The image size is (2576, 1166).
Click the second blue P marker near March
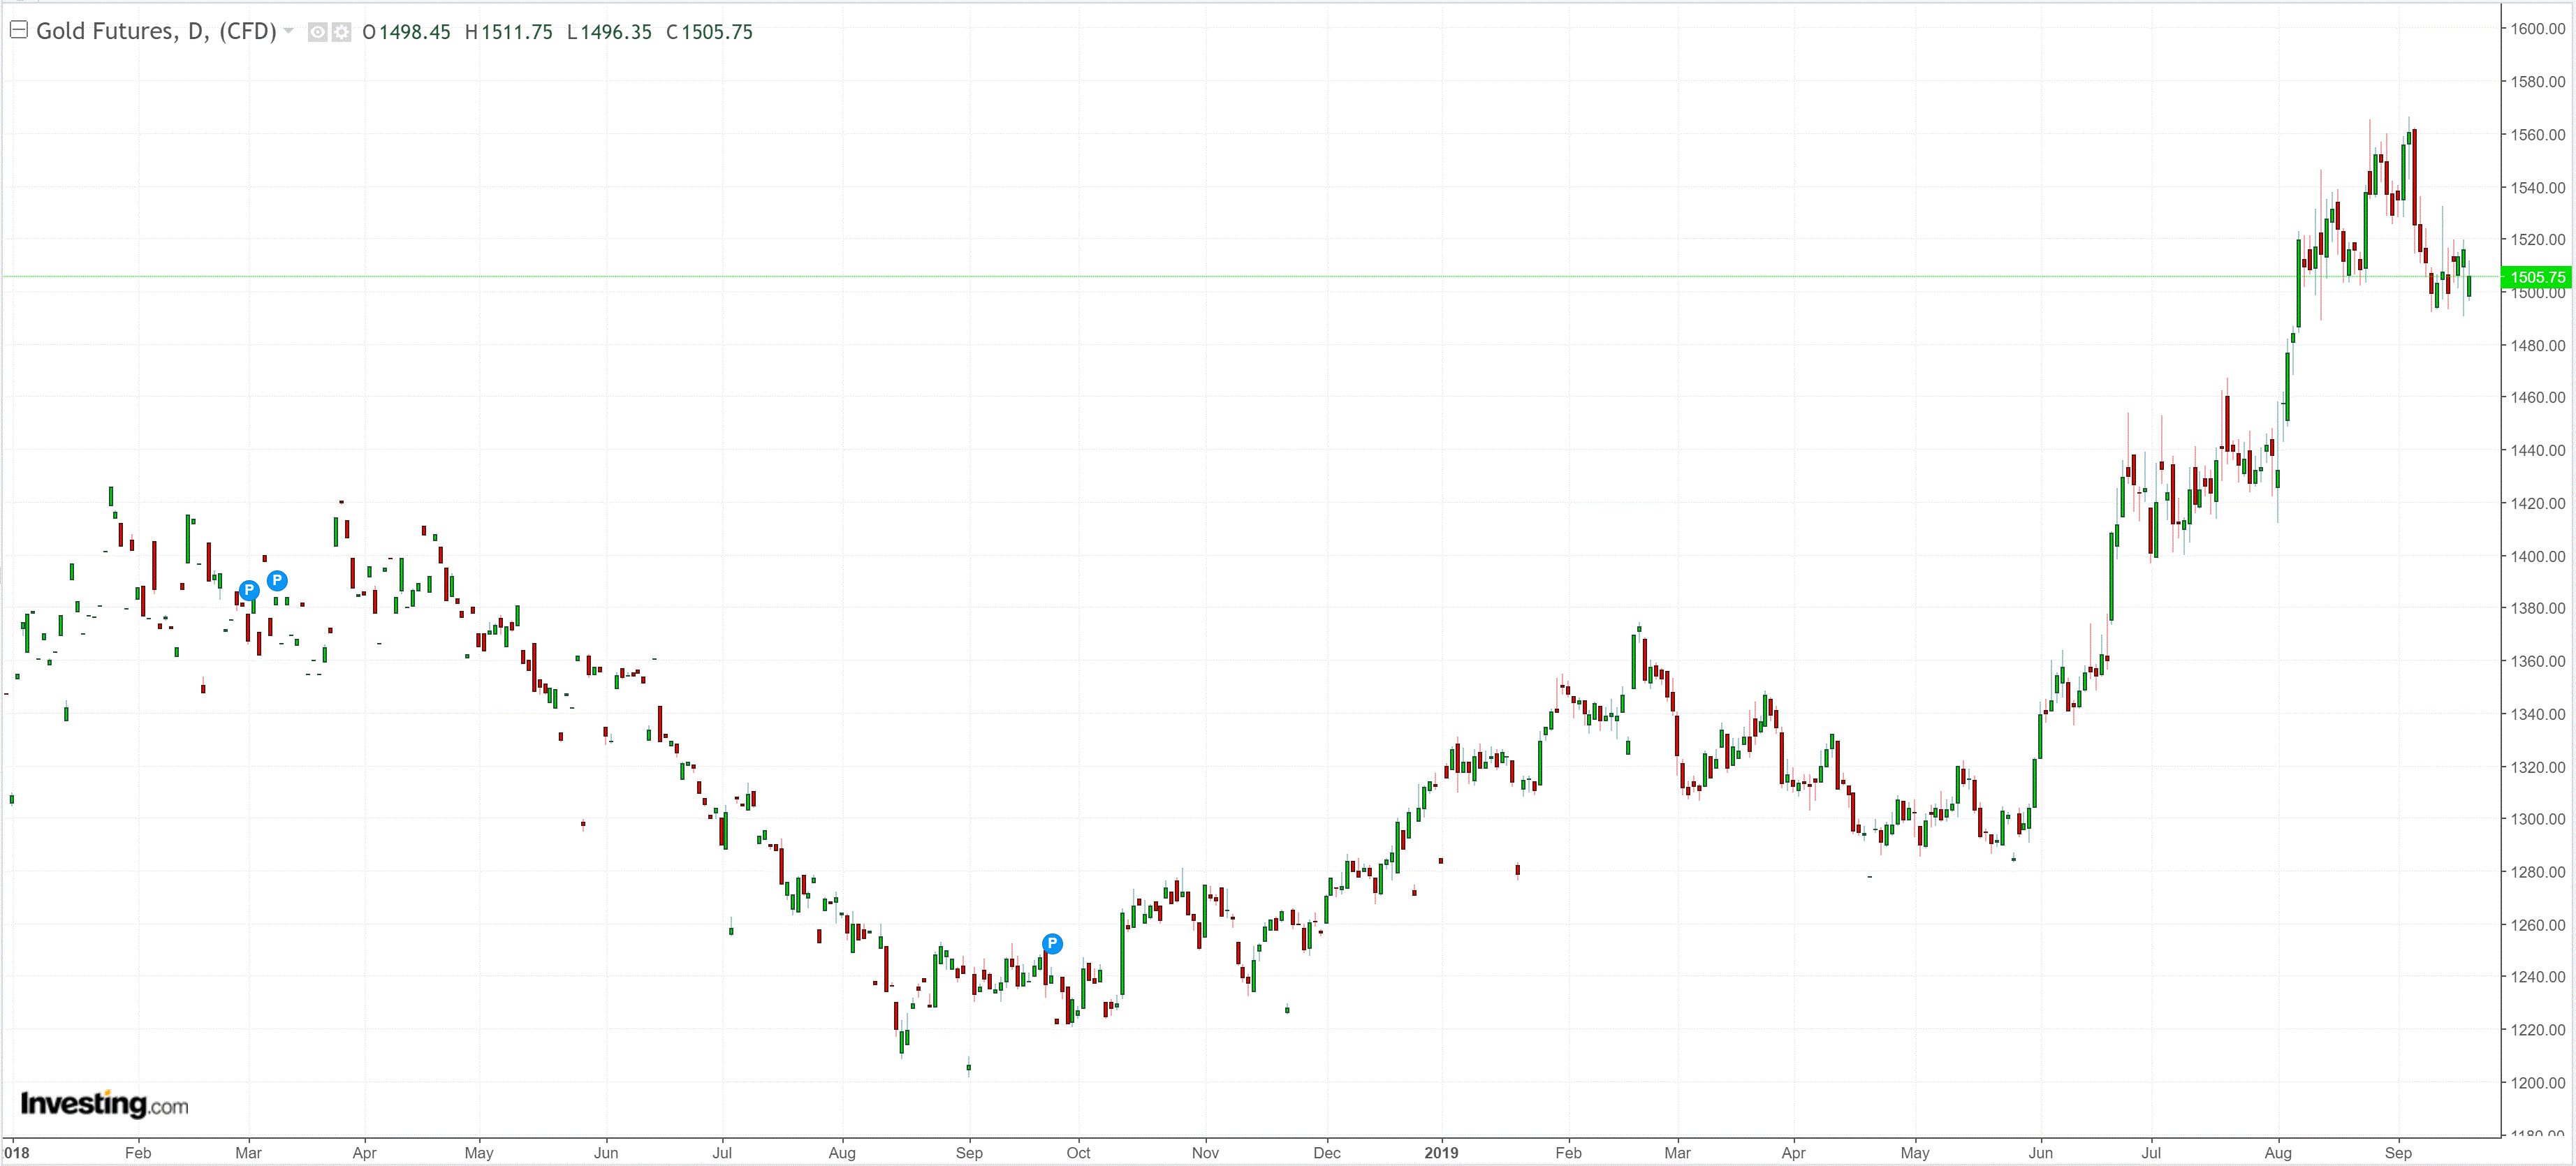pos(277,580)
